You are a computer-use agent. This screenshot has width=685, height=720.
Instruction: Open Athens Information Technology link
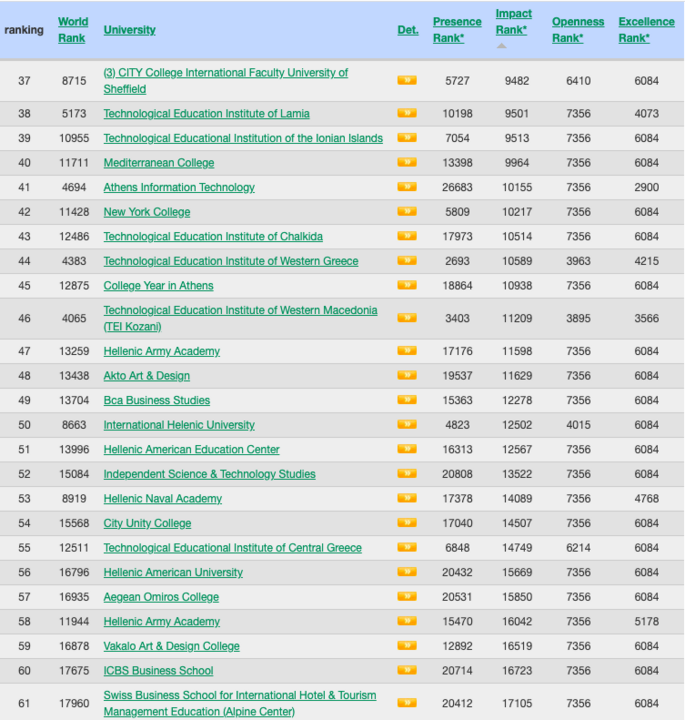coord(179,187)
